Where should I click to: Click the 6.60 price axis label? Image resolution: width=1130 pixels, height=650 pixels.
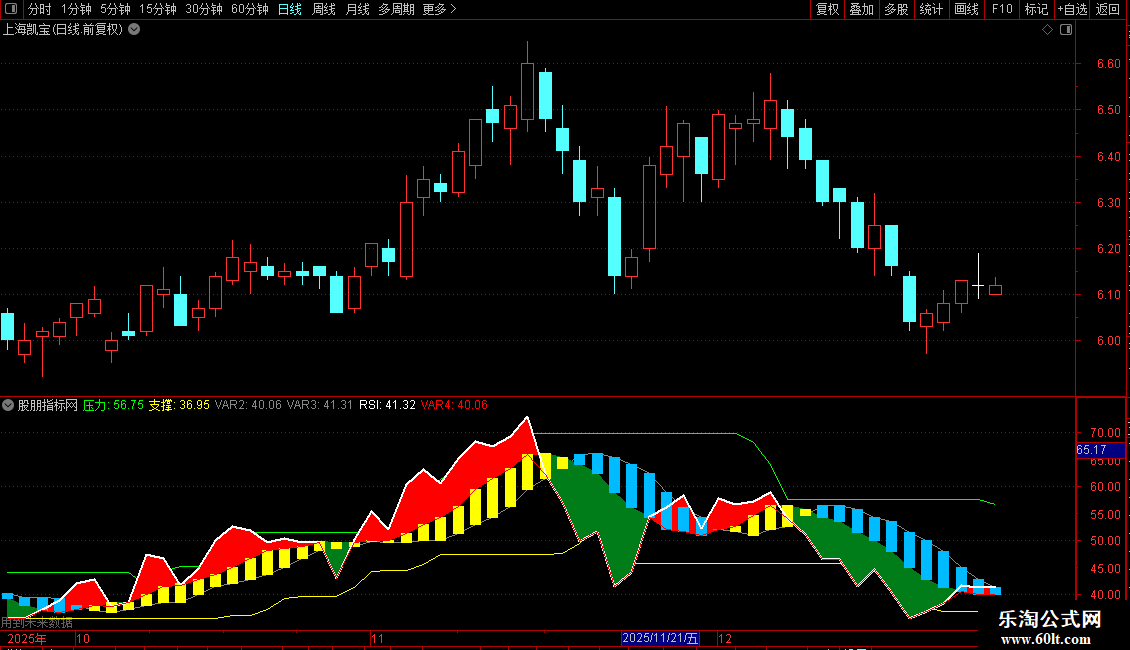[x=1108, y=63]
